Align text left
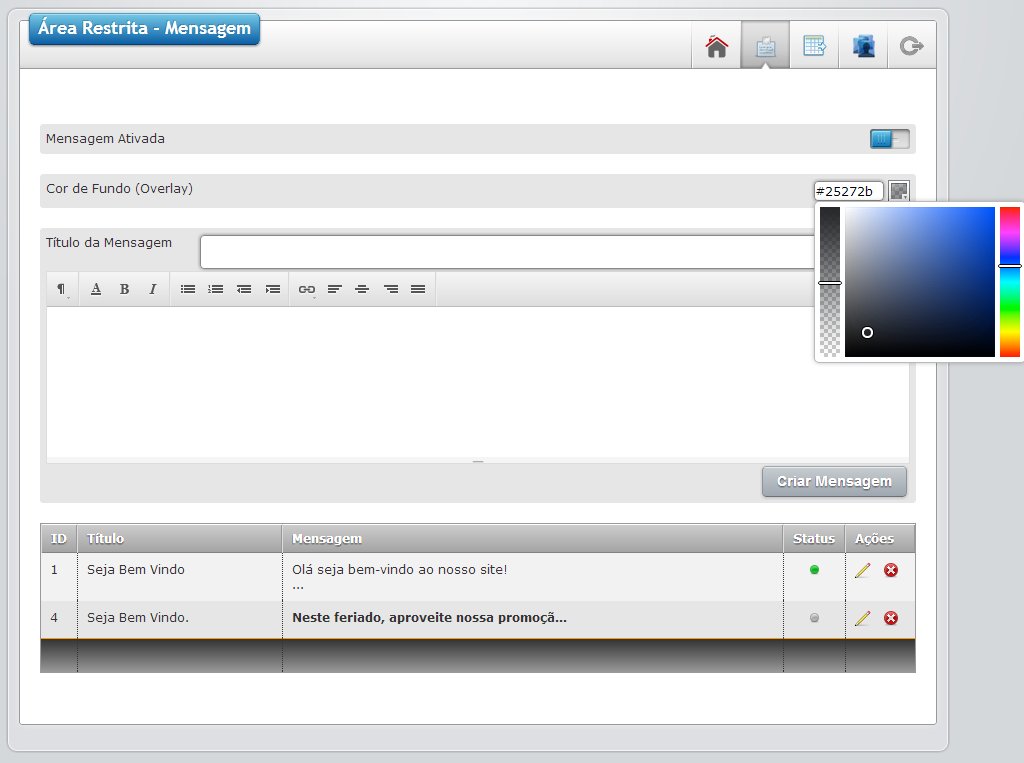The width and height of the screenshot is (1024, 763). [335, 289]
